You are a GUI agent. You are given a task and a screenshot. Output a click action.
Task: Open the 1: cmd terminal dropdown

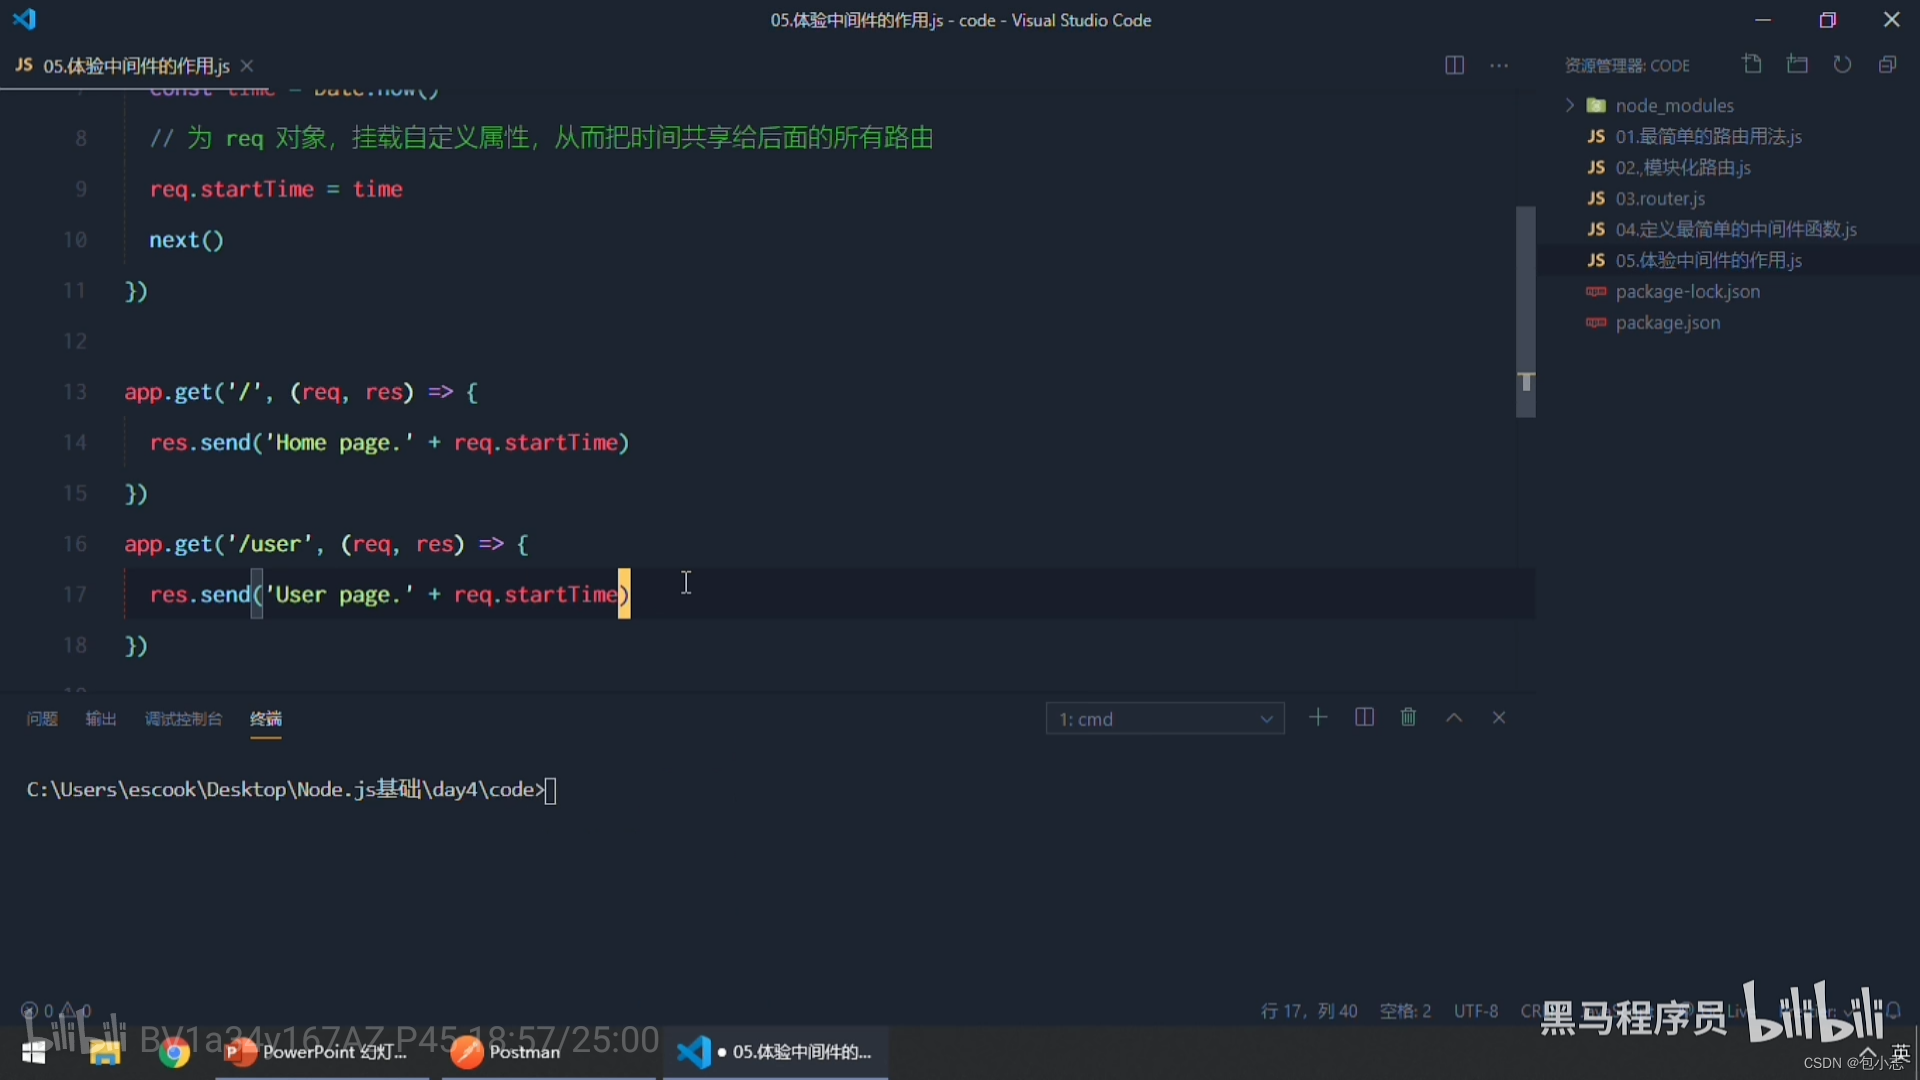click(1165, 719)
